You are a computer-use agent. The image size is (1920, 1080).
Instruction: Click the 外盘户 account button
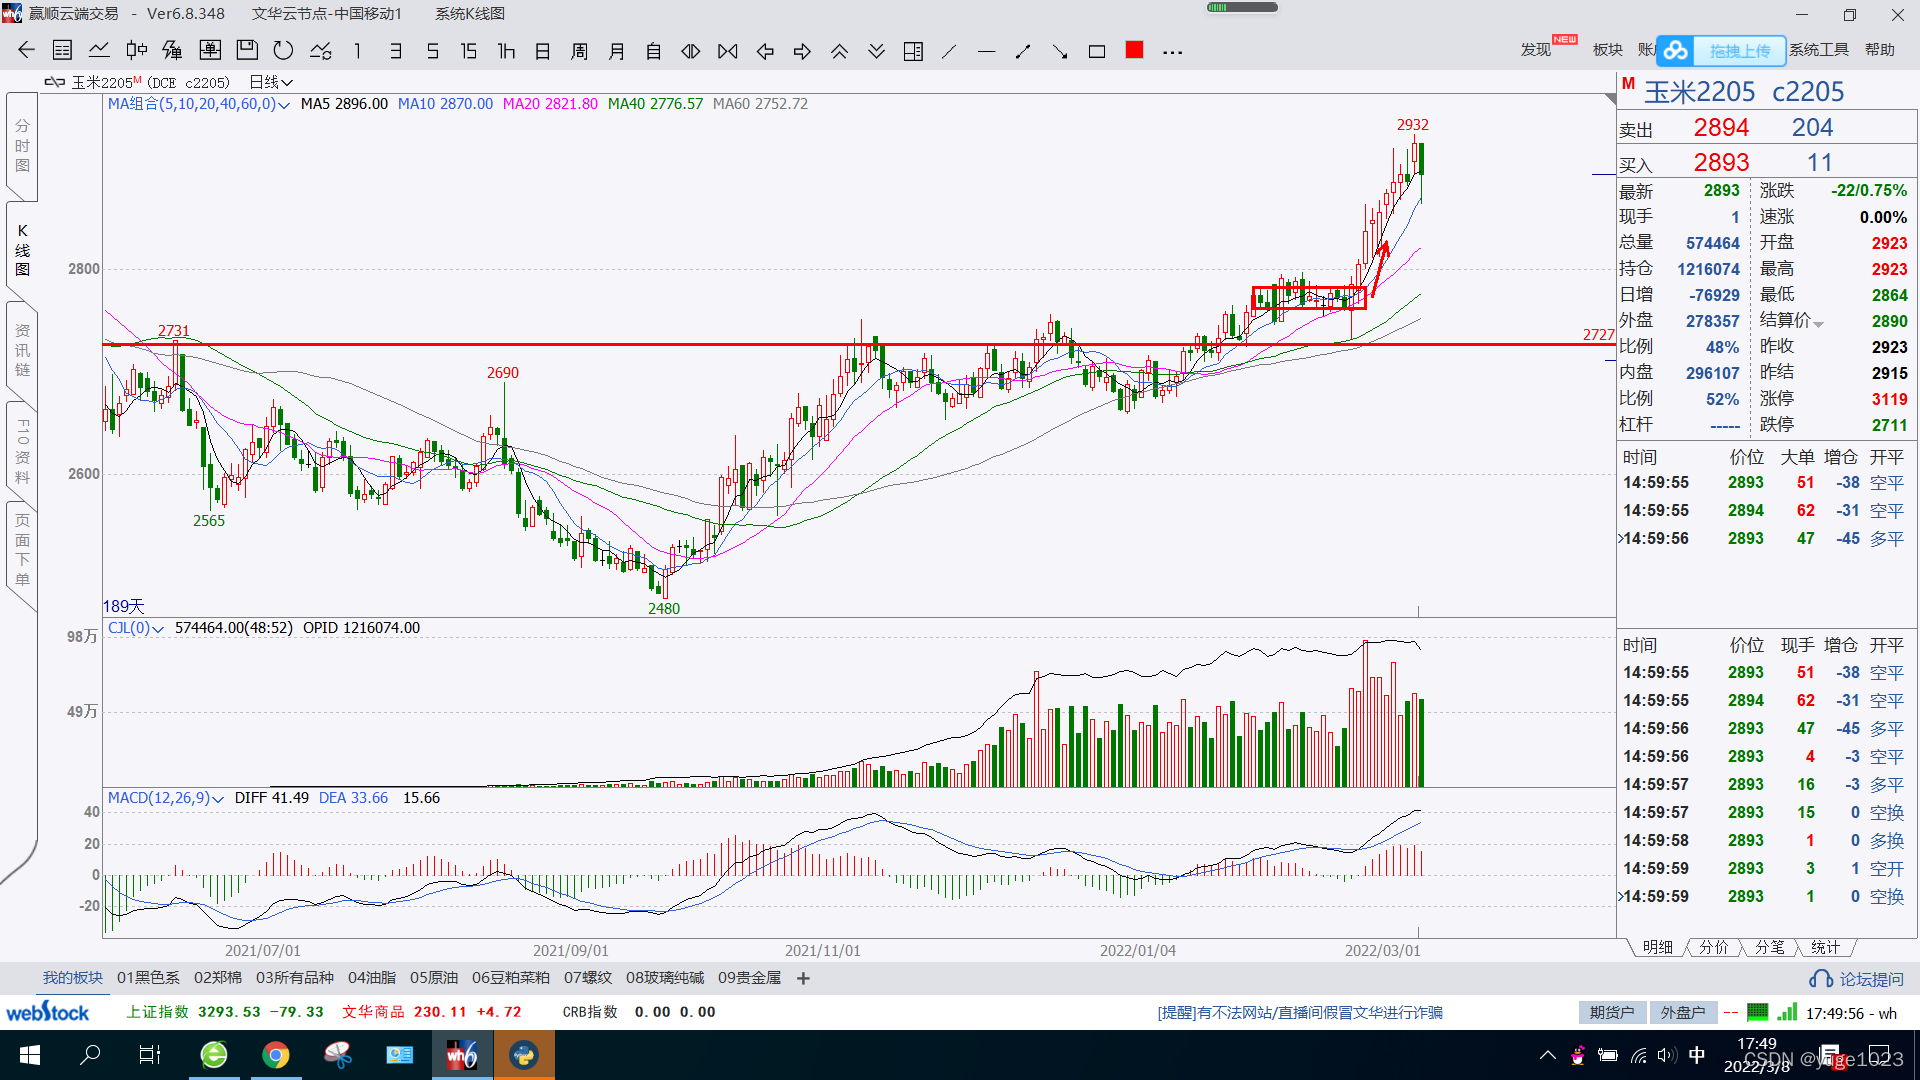1683,1013
